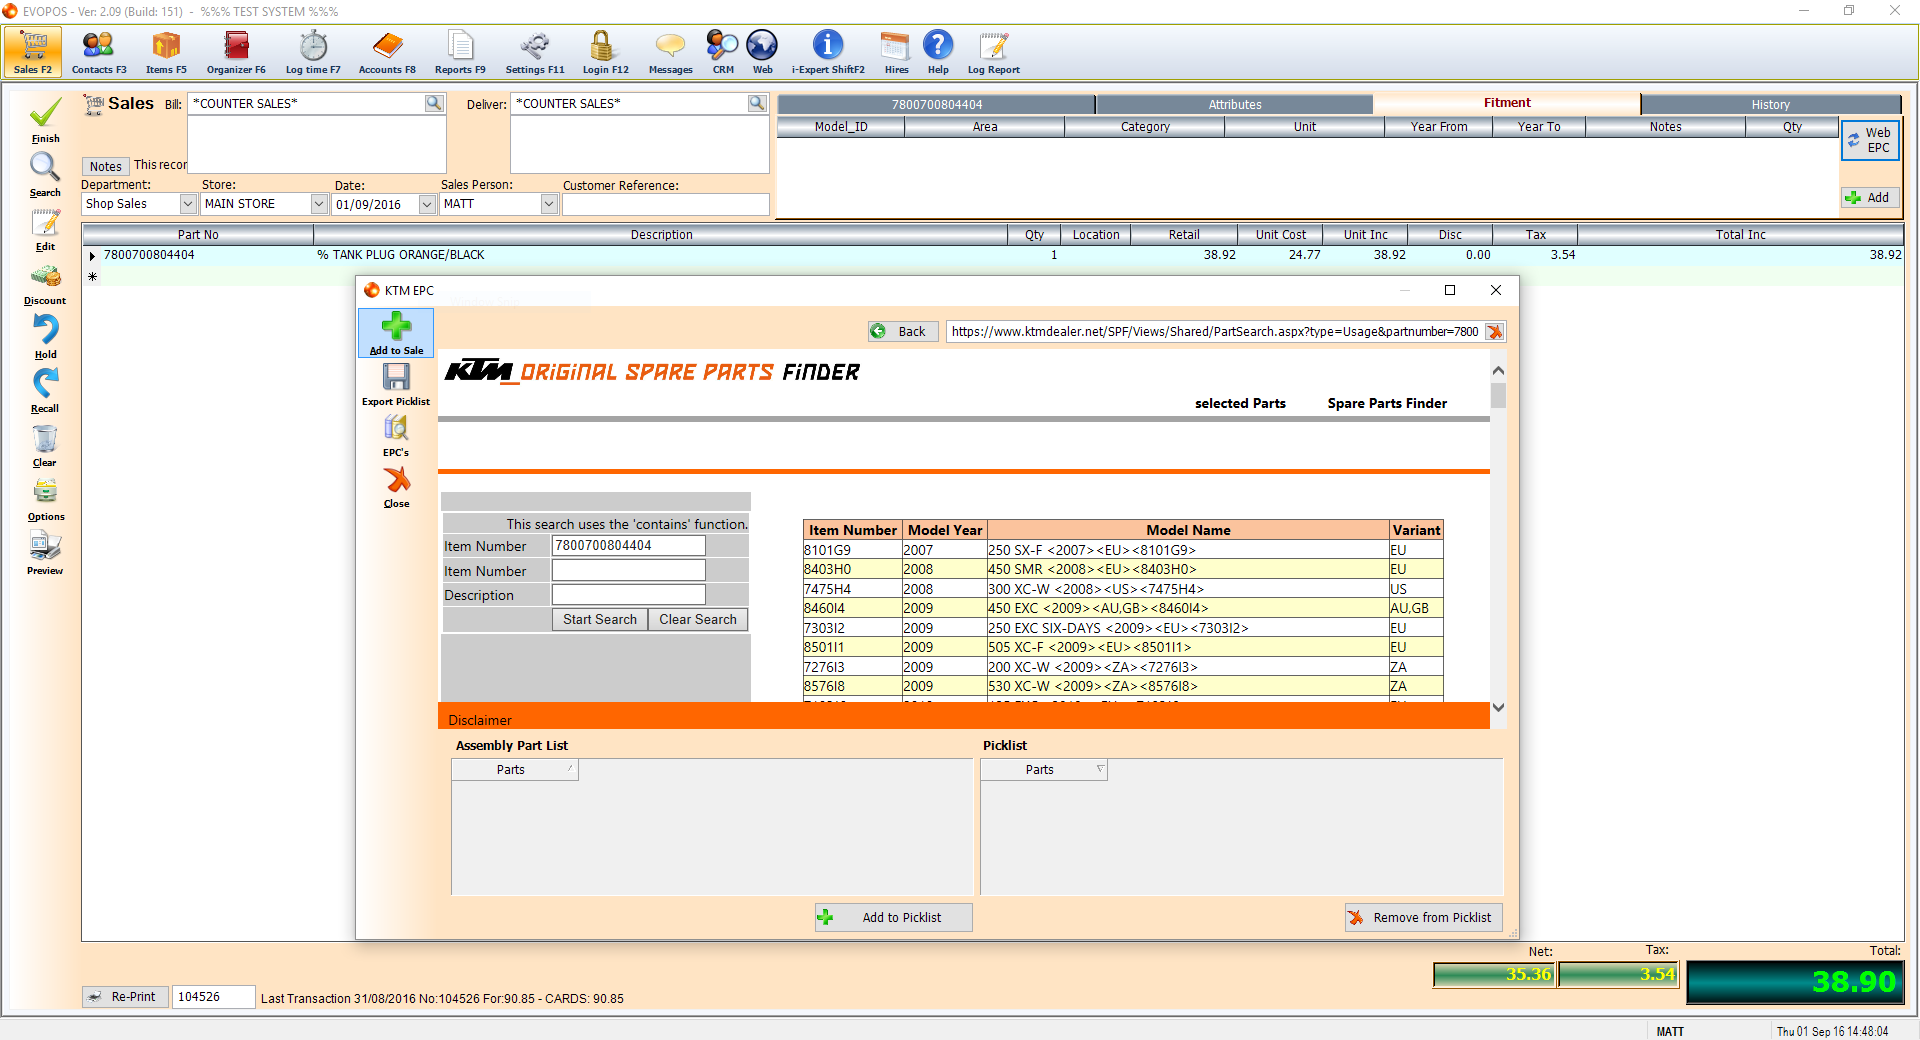1920x1040 pixels.
Task: Click the Back button in KTM EPC
Action: 902,332
